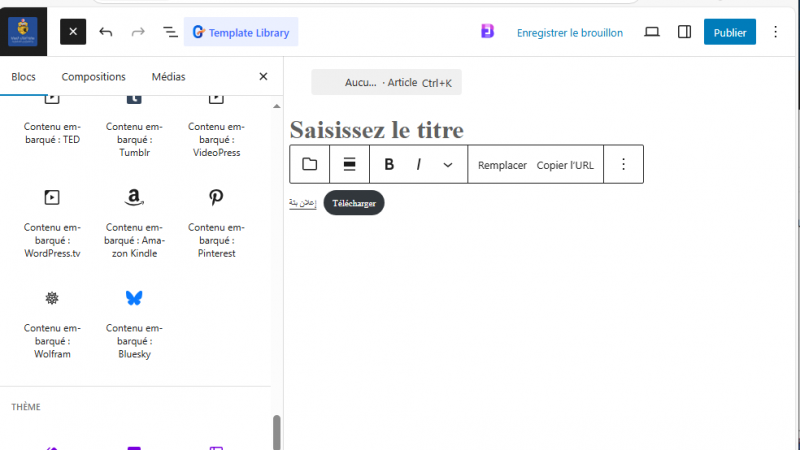Redo the last undone change
800x450 pixels.
coord(138,32)
